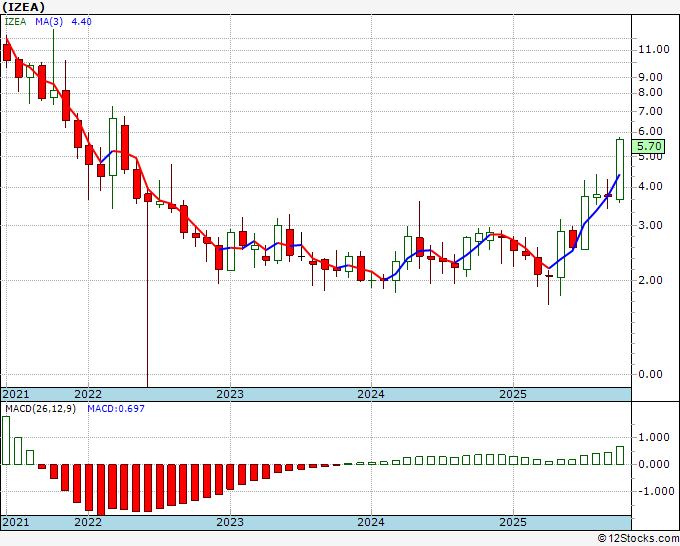Click the 2025 label on MACD timeline
The image size is (680, 546).
(513, 522)
